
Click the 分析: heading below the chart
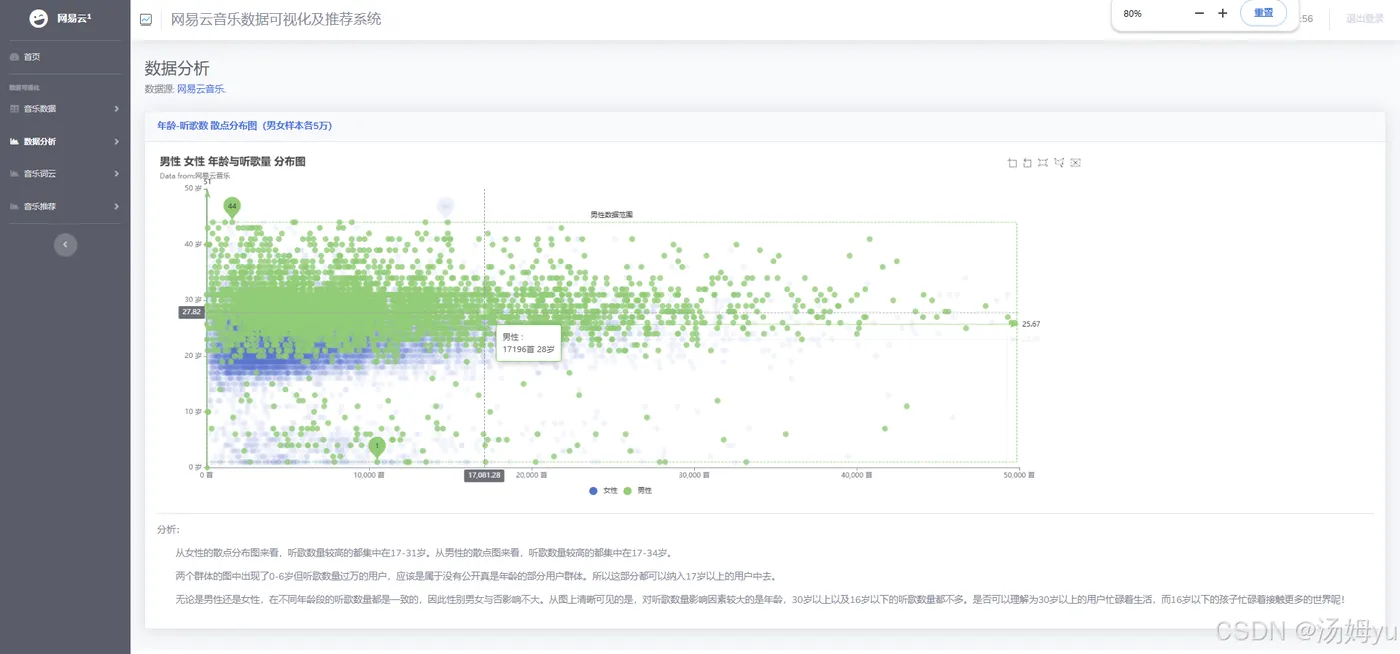pyautogui.click(x=168, y=529)
